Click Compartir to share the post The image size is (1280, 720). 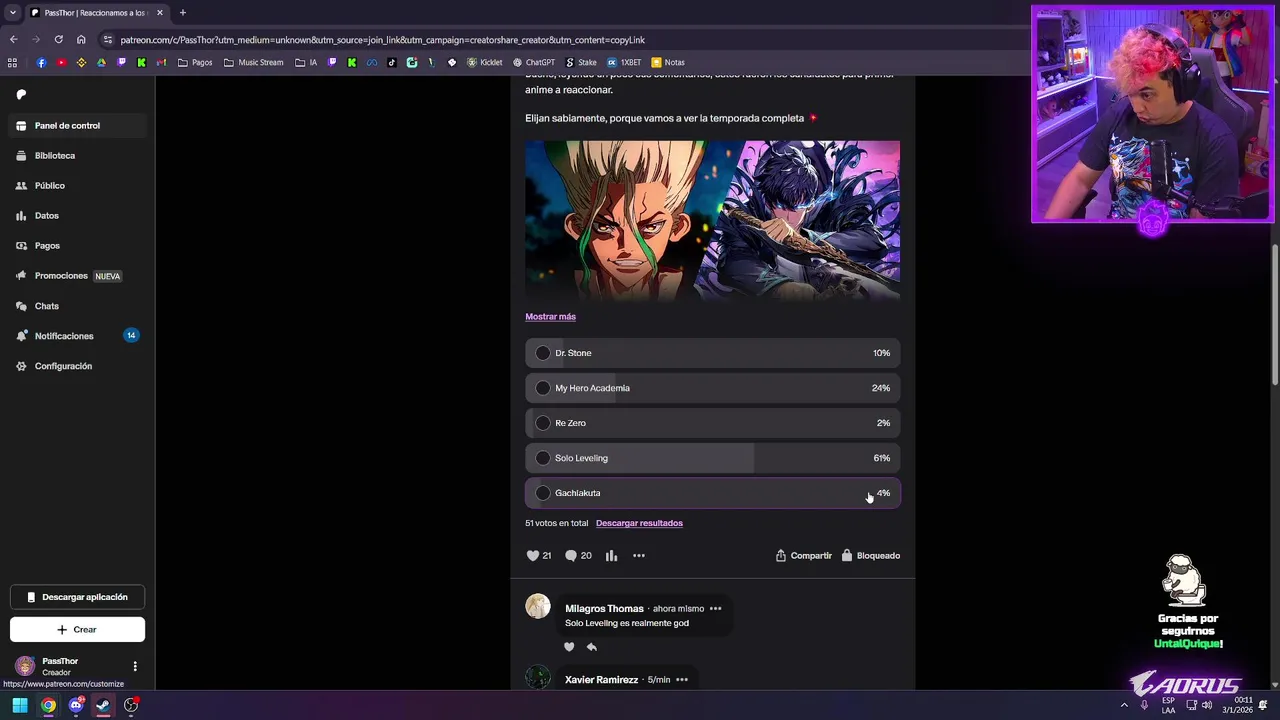(803, 556)
